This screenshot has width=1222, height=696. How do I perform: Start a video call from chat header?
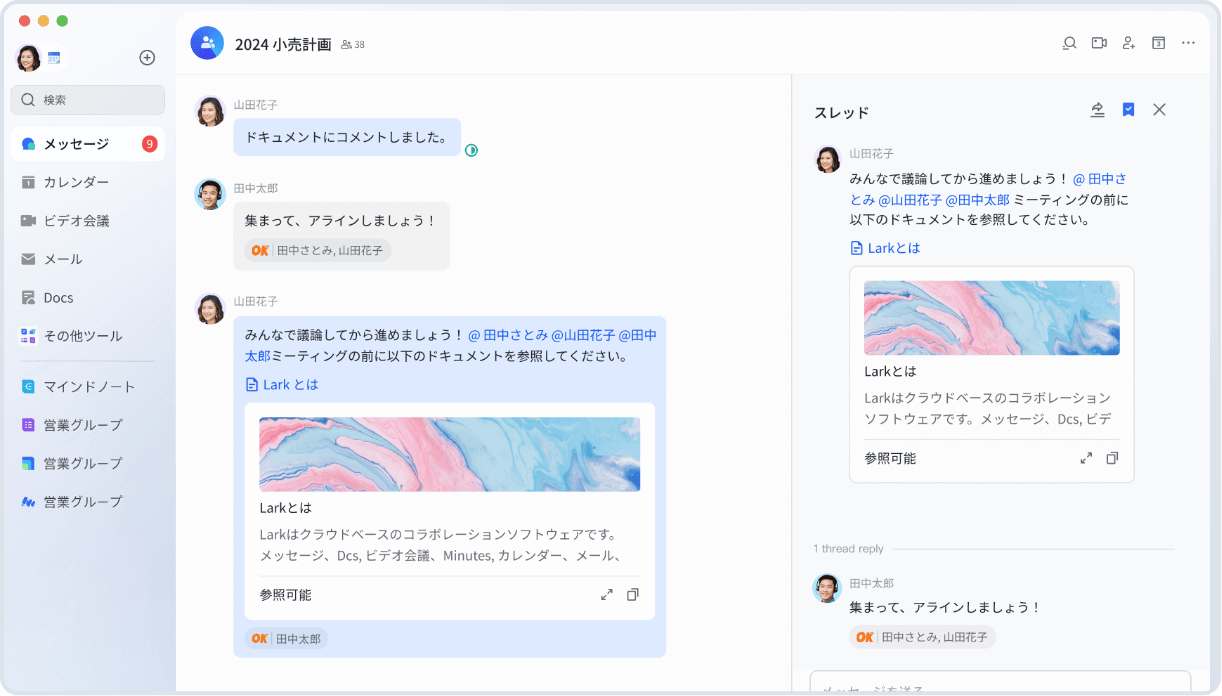pyautogui.click(x=1099, y=43)
